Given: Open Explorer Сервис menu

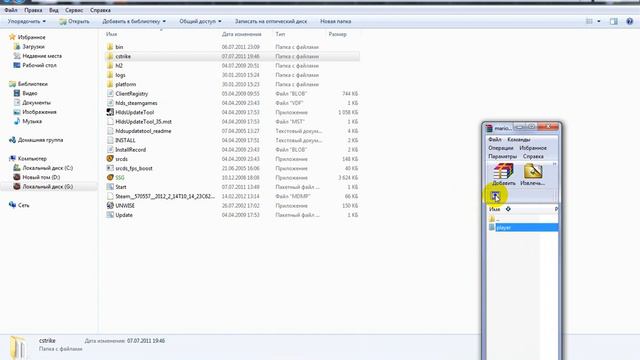Looking at the screenshot, I should 74,10.
